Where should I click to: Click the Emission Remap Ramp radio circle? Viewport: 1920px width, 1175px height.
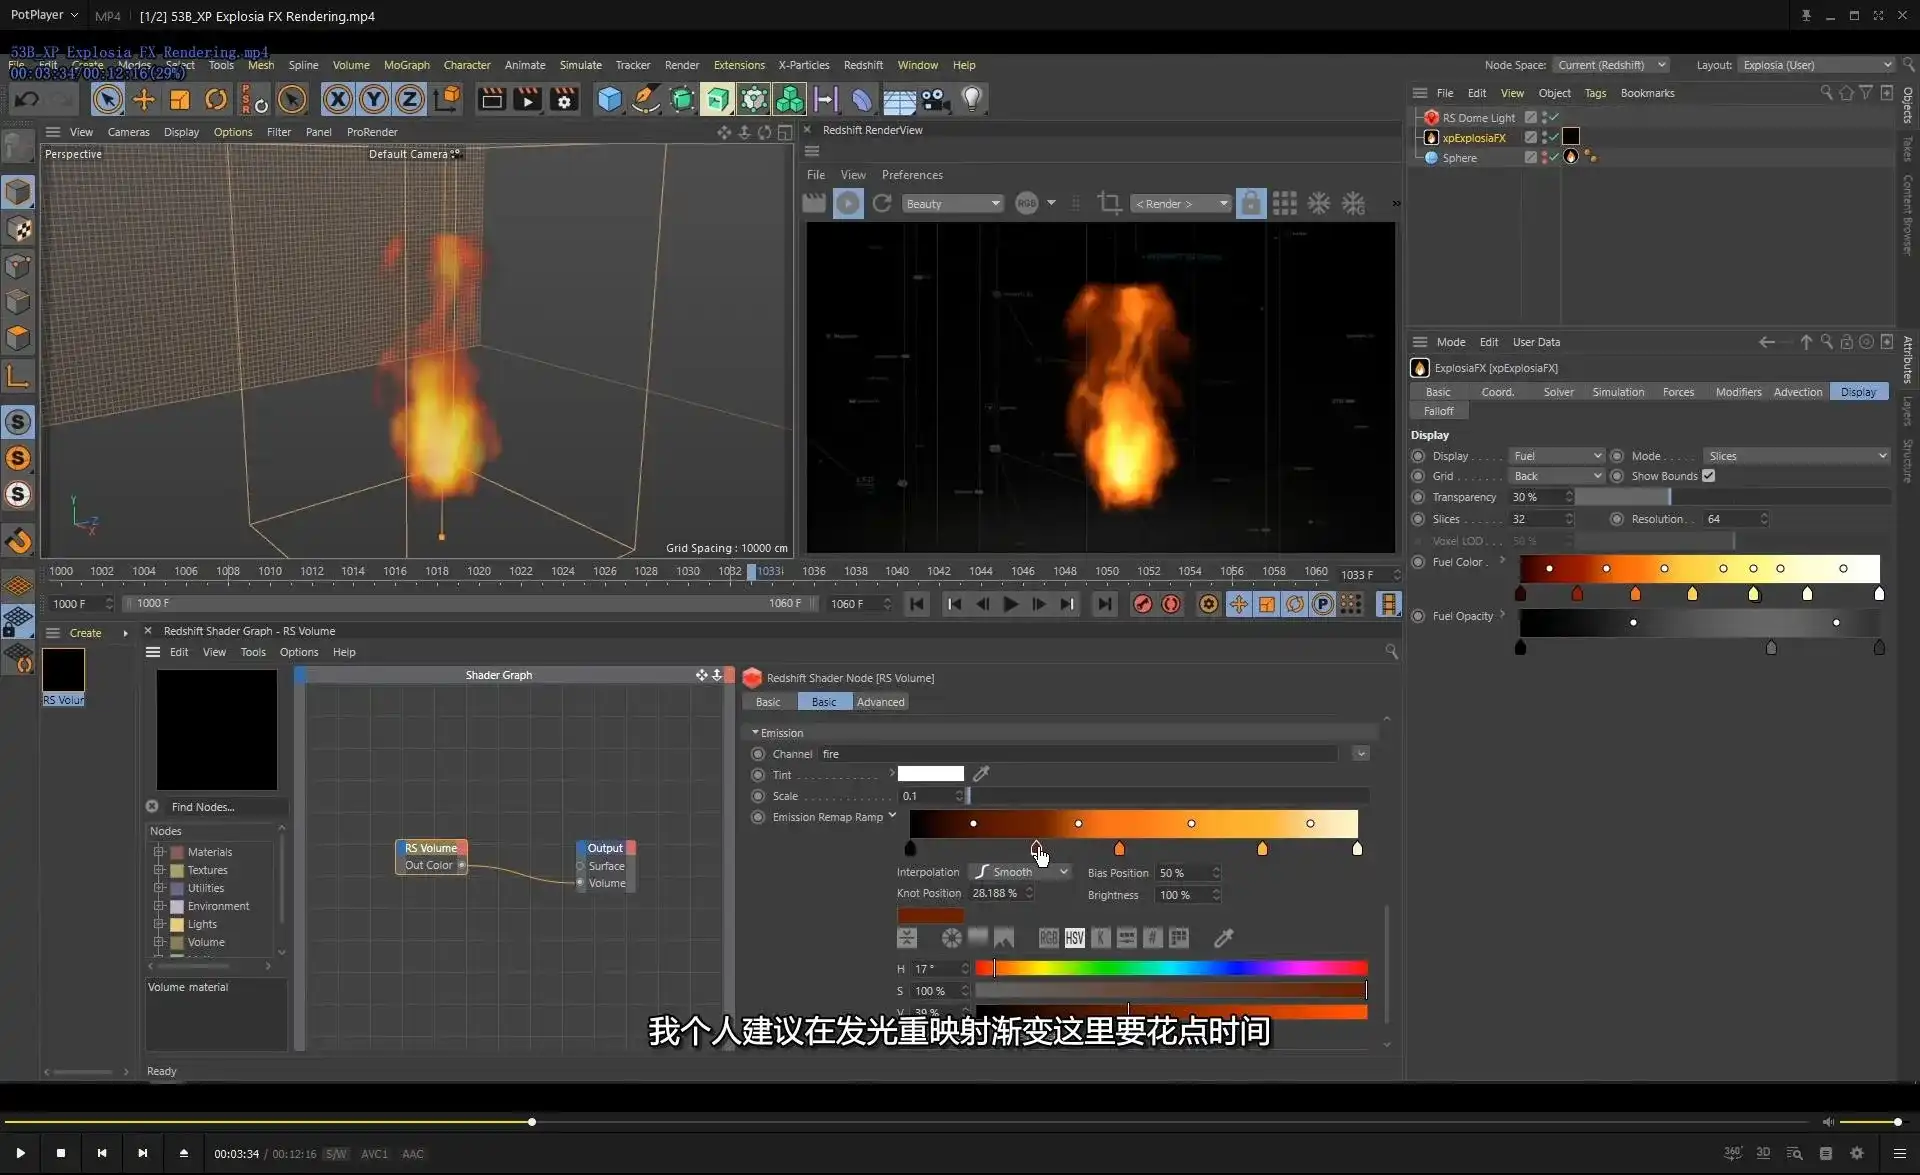tap(758, 817)
